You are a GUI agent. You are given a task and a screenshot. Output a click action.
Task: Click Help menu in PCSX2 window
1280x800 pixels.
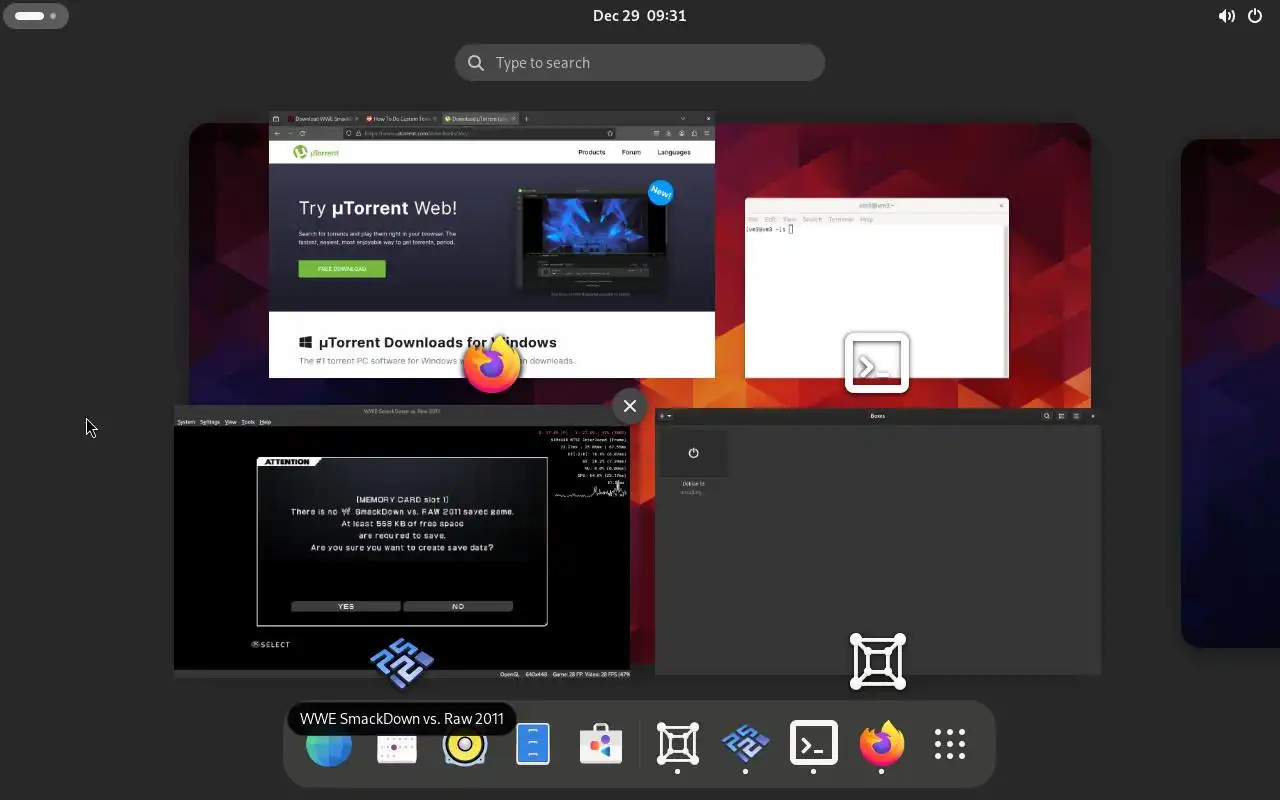pyautogui.click(x=266, y=422)
